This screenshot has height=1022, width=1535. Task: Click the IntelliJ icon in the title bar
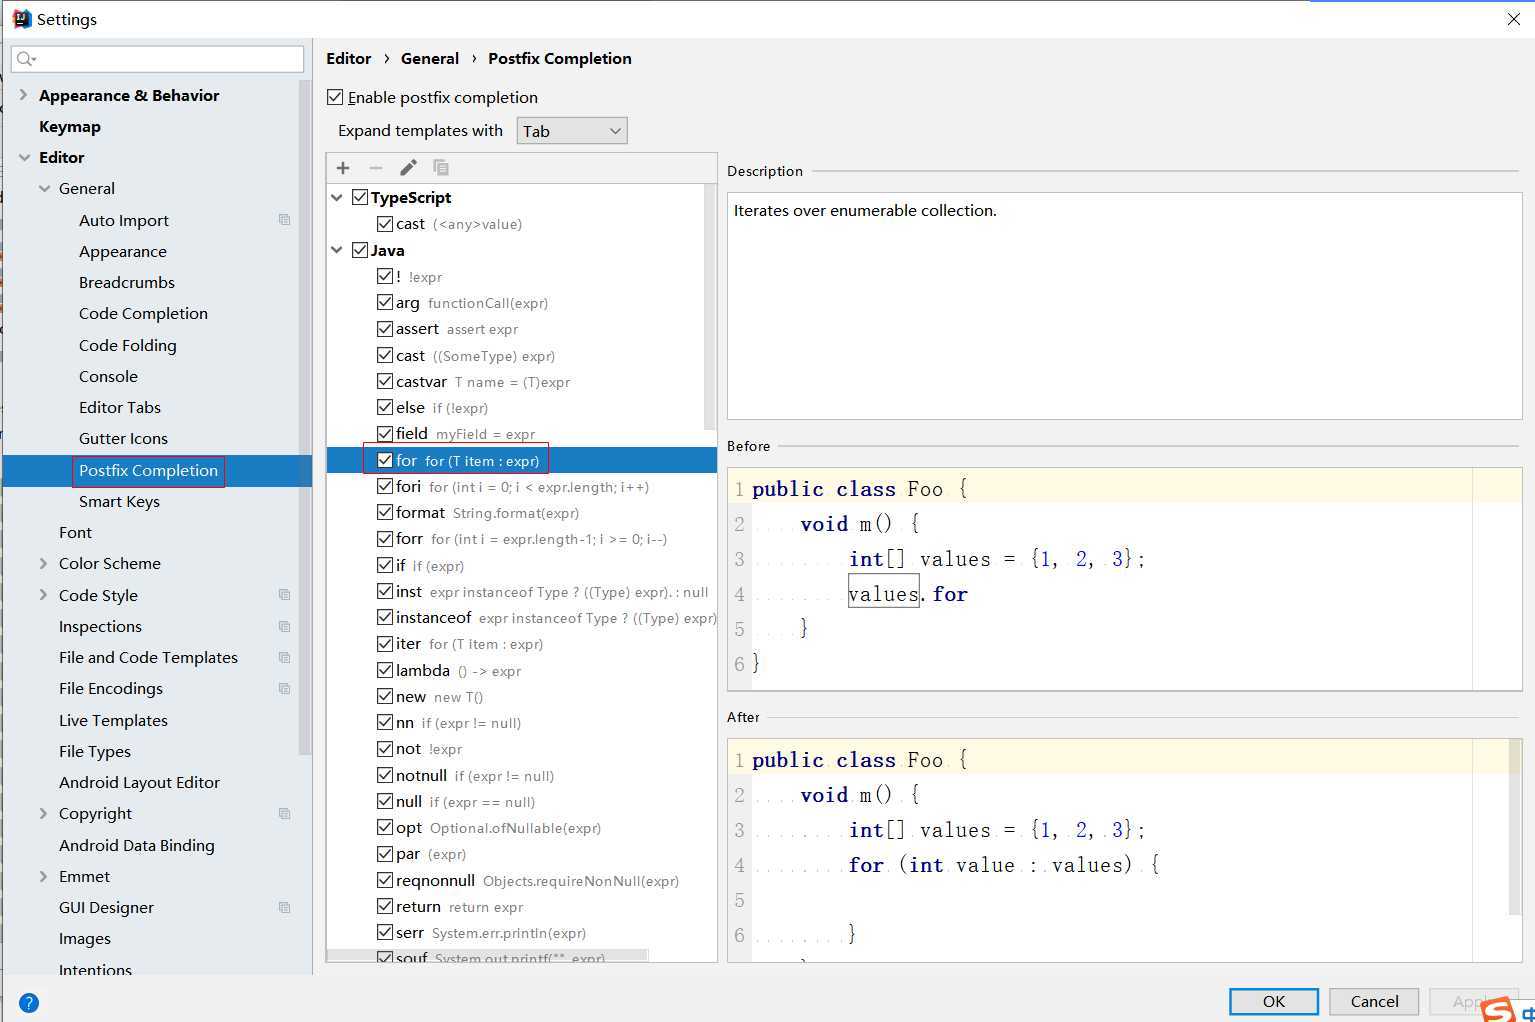coord(21,19)
